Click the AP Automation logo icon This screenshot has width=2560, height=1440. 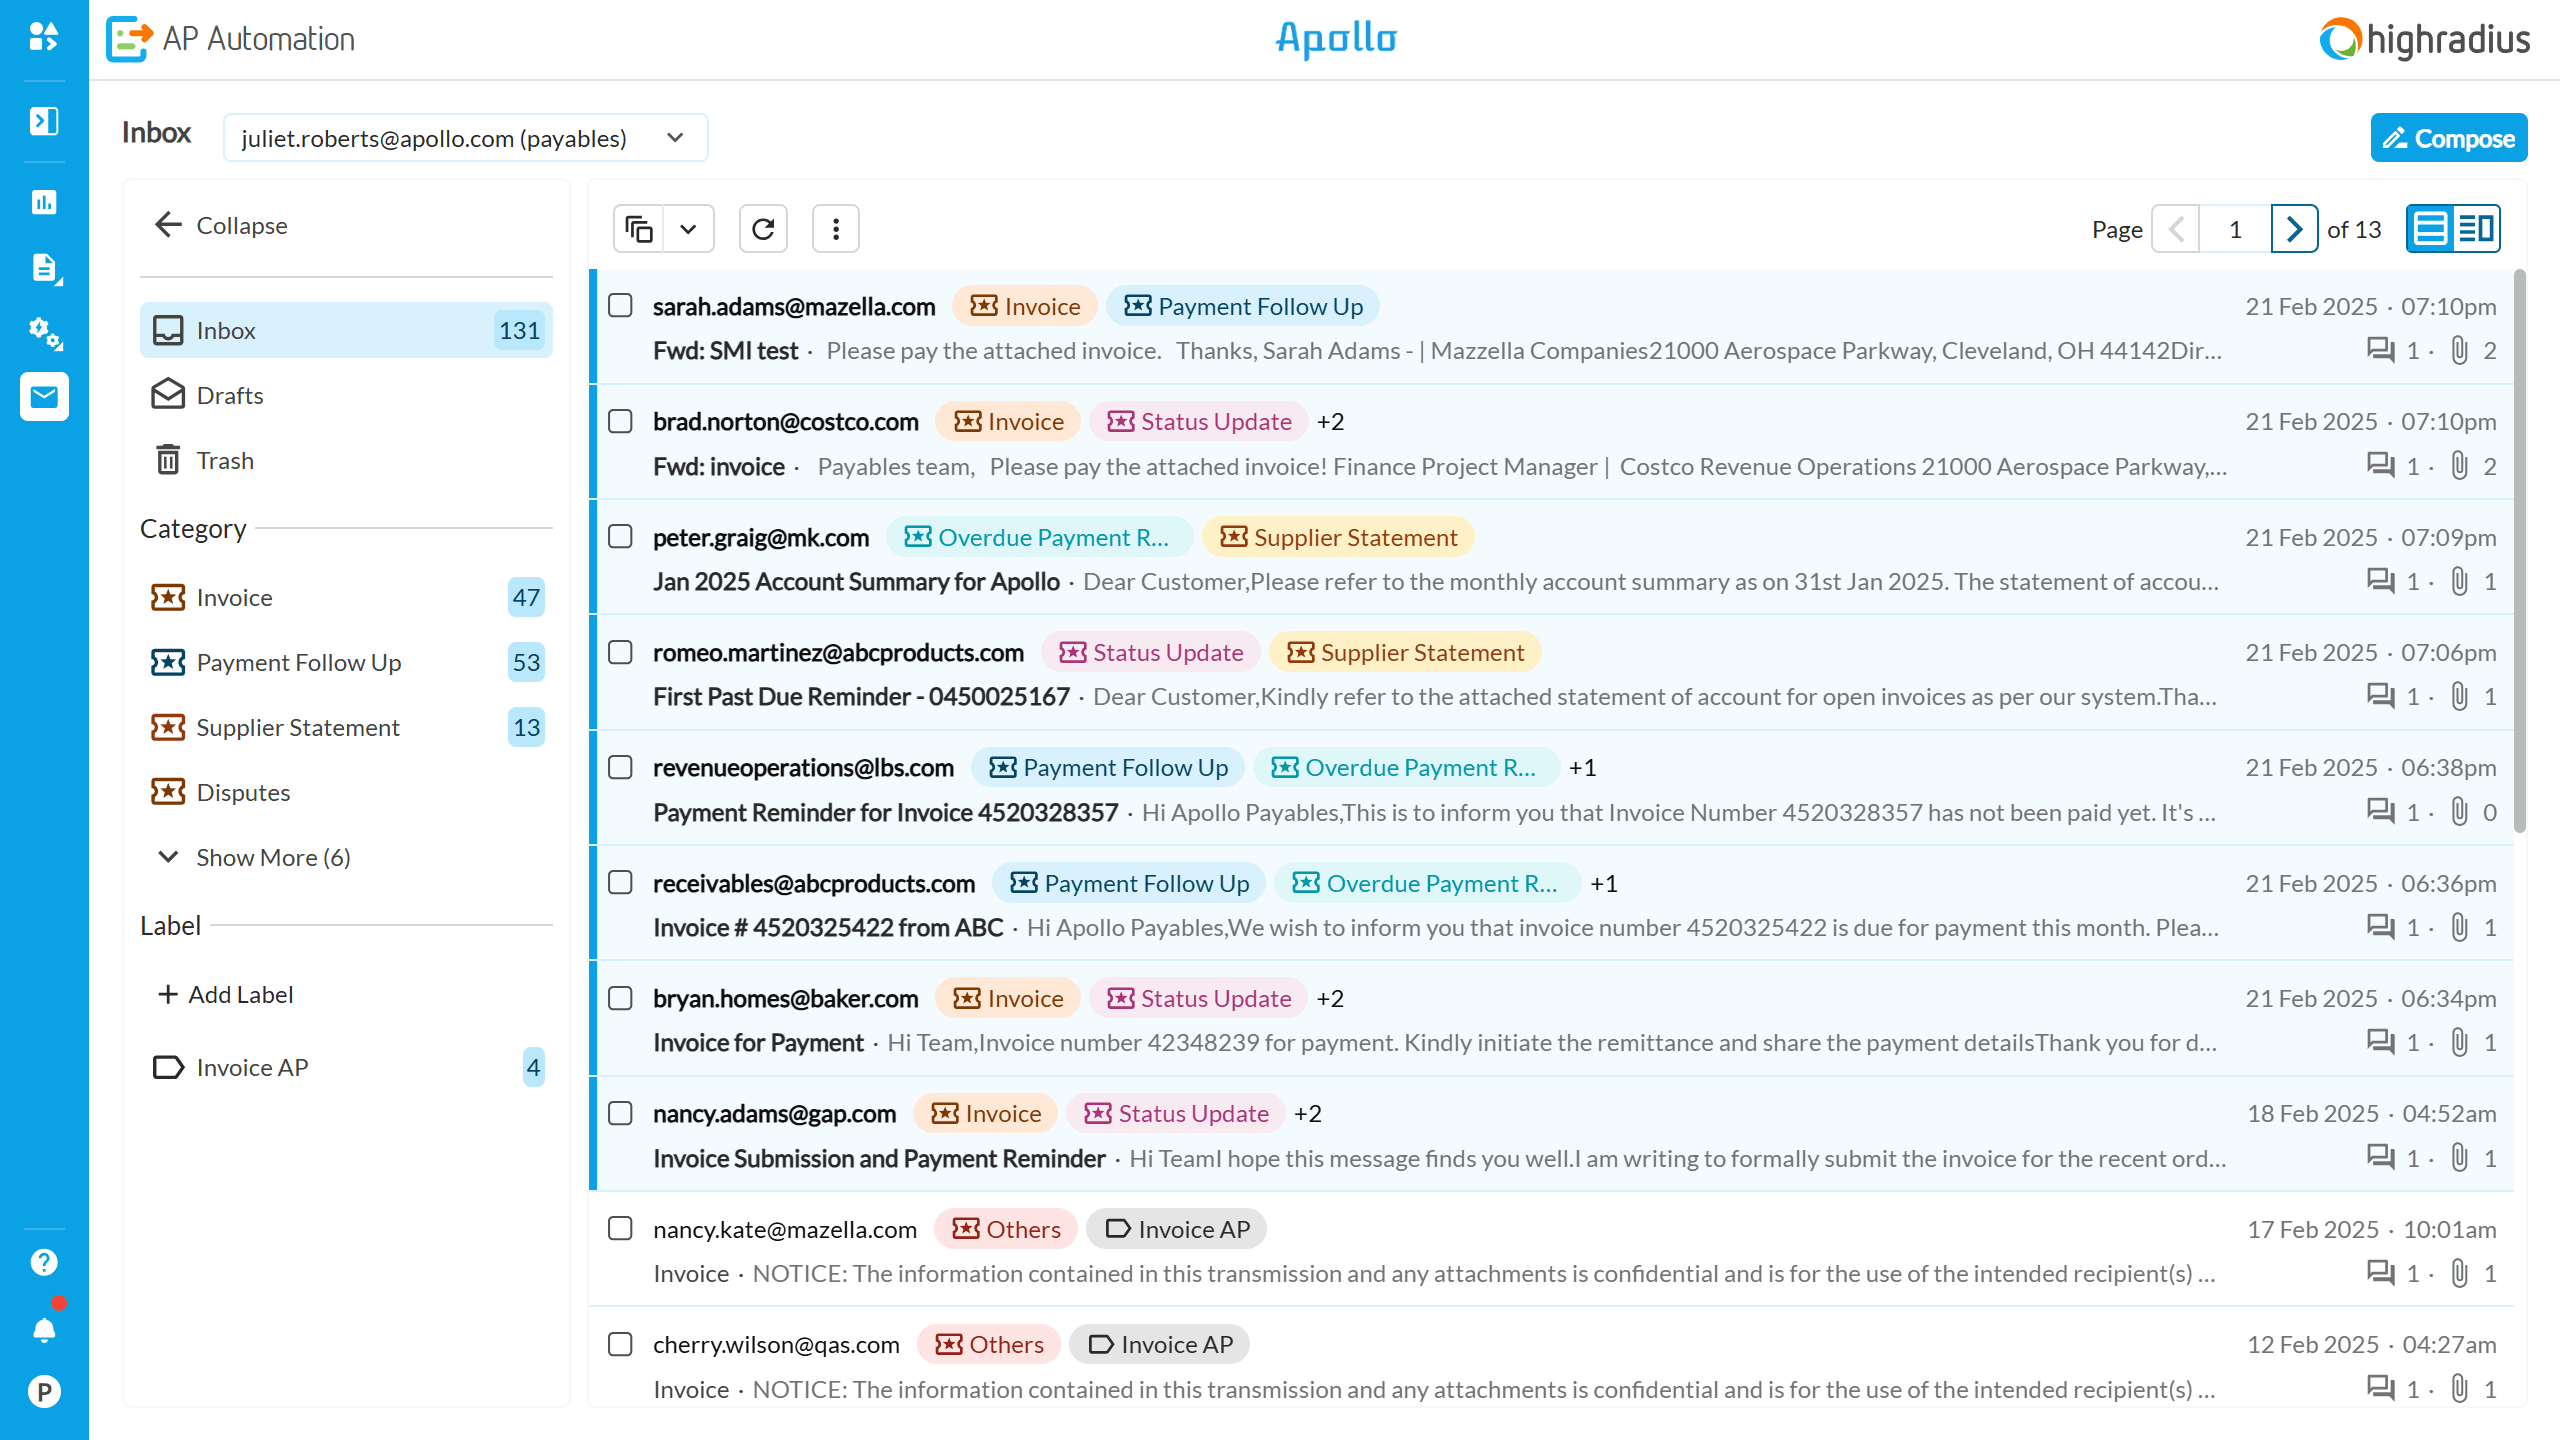(130, 39)
